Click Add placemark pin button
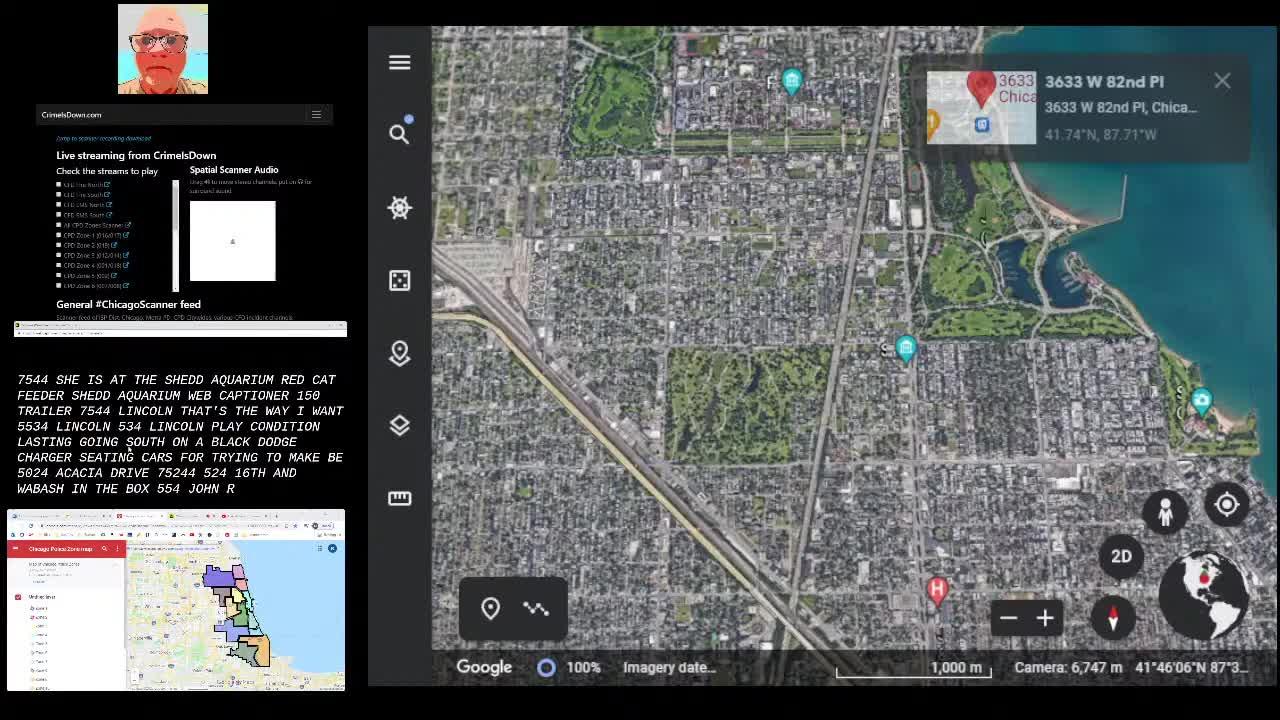 (x=490, y=608)
